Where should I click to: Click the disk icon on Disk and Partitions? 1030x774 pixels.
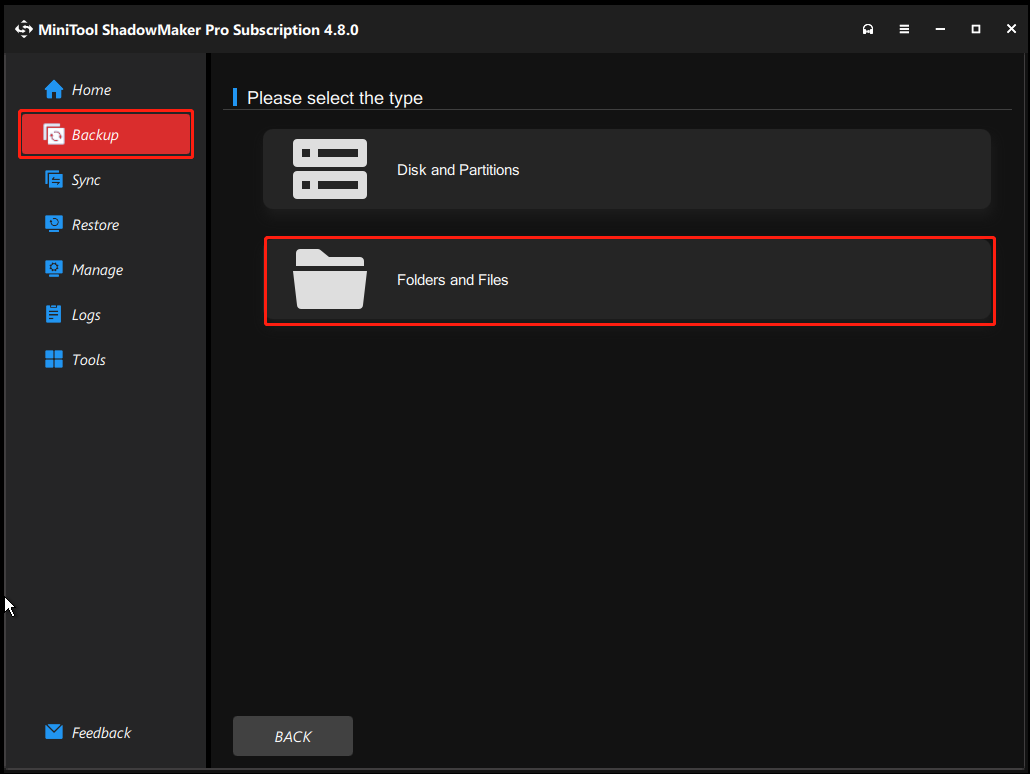click(330, 169)
